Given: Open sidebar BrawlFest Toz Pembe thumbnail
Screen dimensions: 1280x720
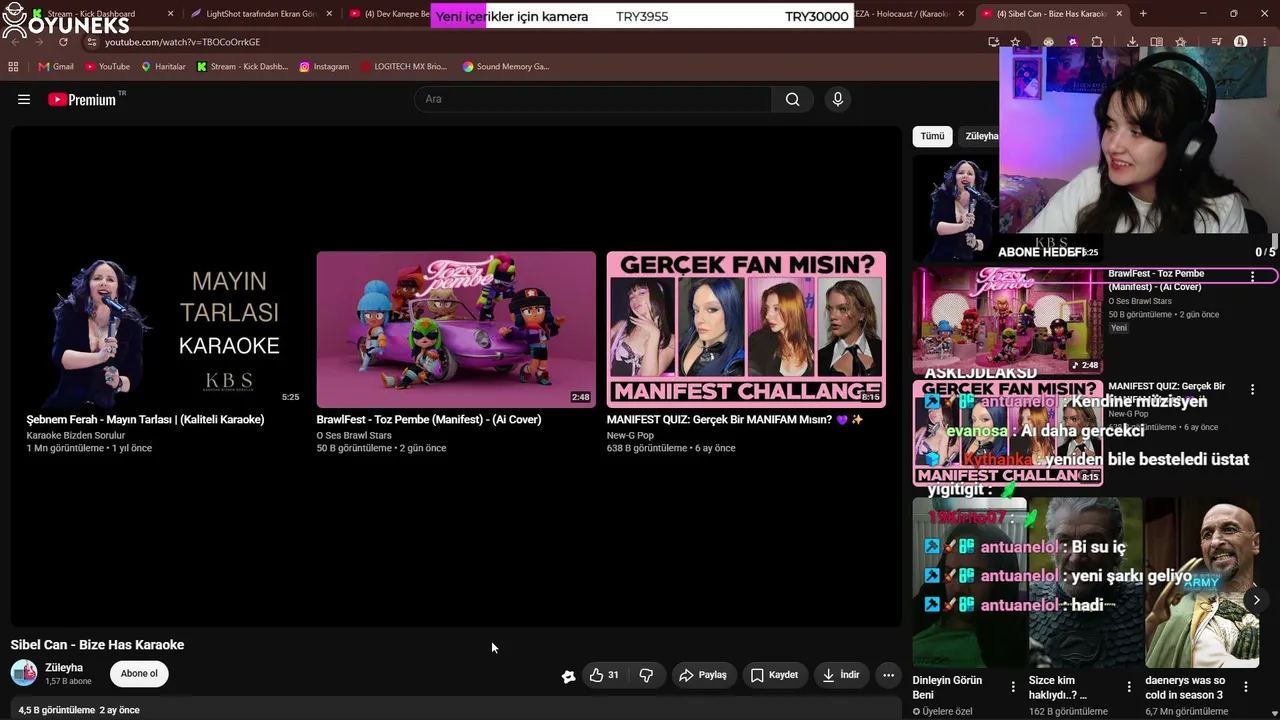Looking at the screenshot, I should [1008, 321].
